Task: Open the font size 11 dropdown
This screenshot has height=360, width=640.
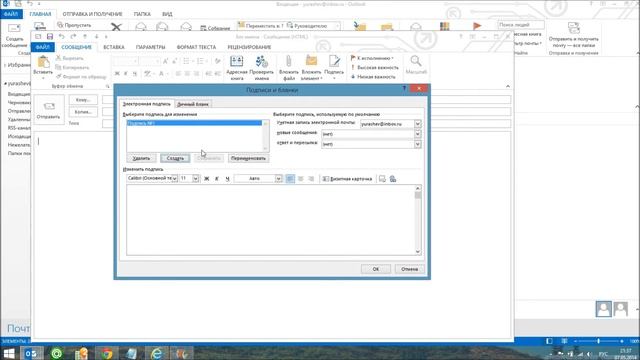Action: coord(196,178)
